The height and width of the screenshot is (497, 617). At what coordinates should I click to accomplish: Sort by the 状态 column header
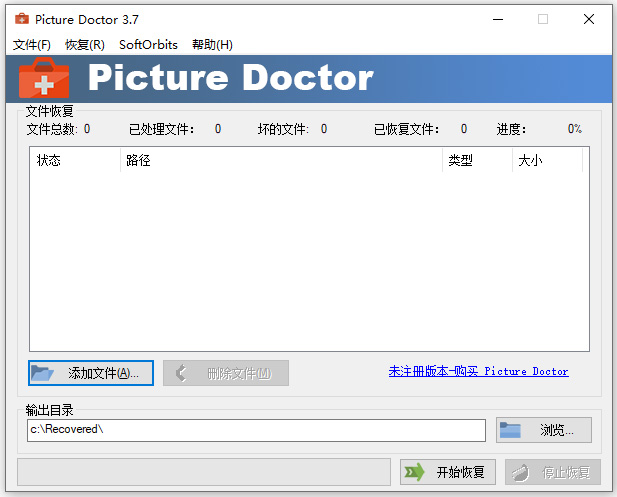tap(75, 160)
